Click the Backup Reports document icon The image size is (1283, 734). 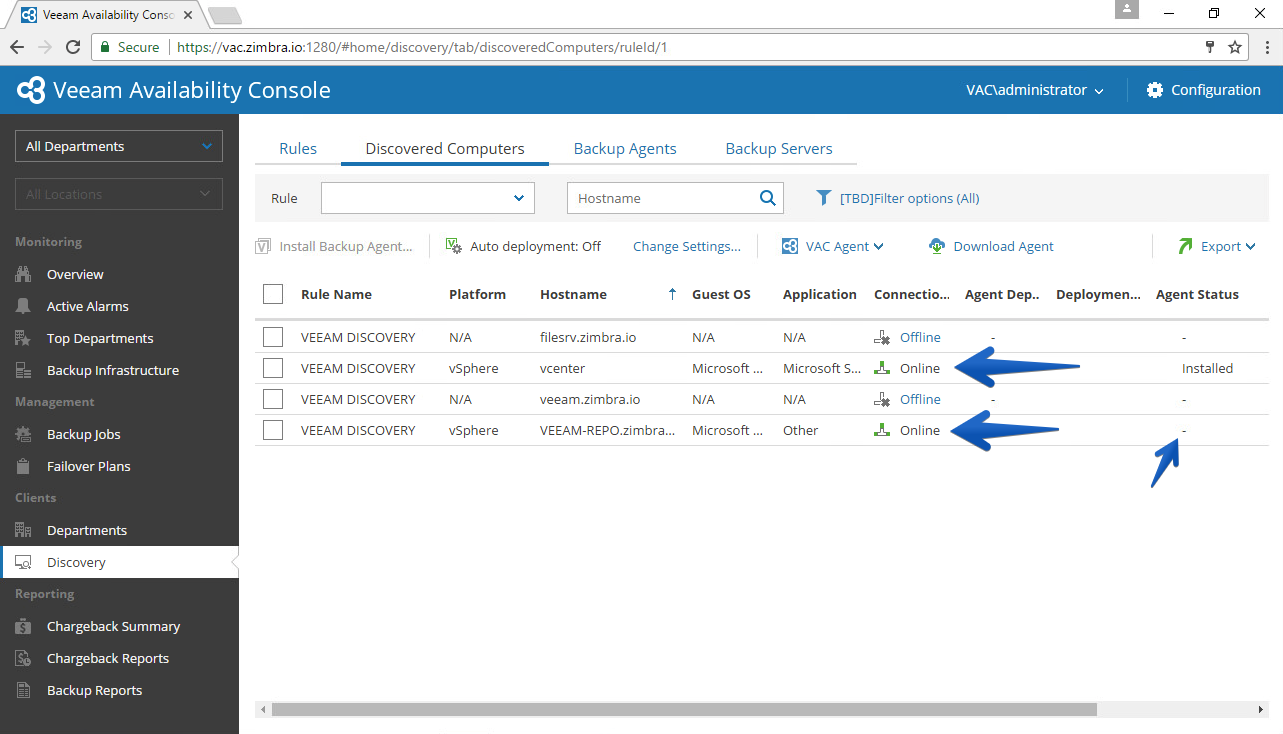pyautogui.click(x=24, y=690)
